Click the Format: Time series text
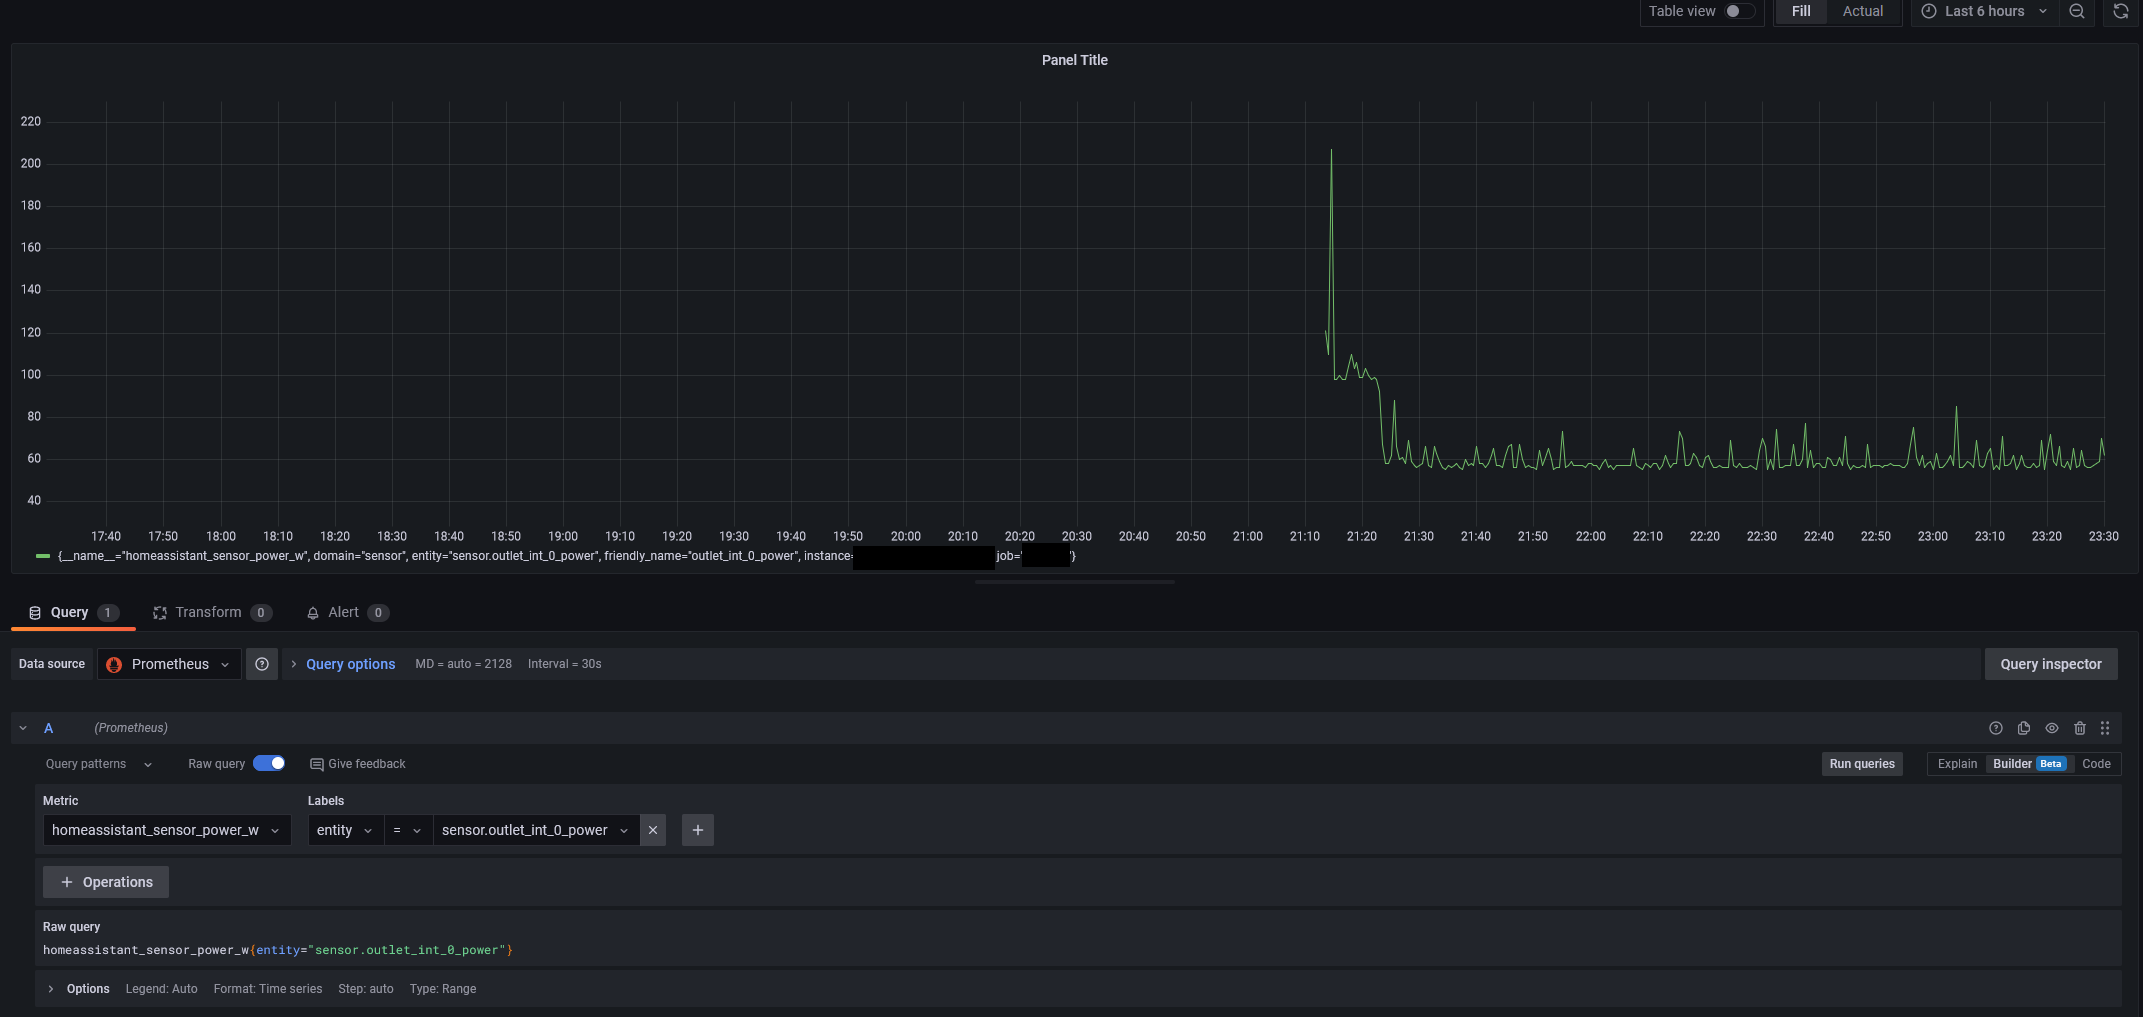This screenshot has height=1017, width=2143. click(267, 989)
